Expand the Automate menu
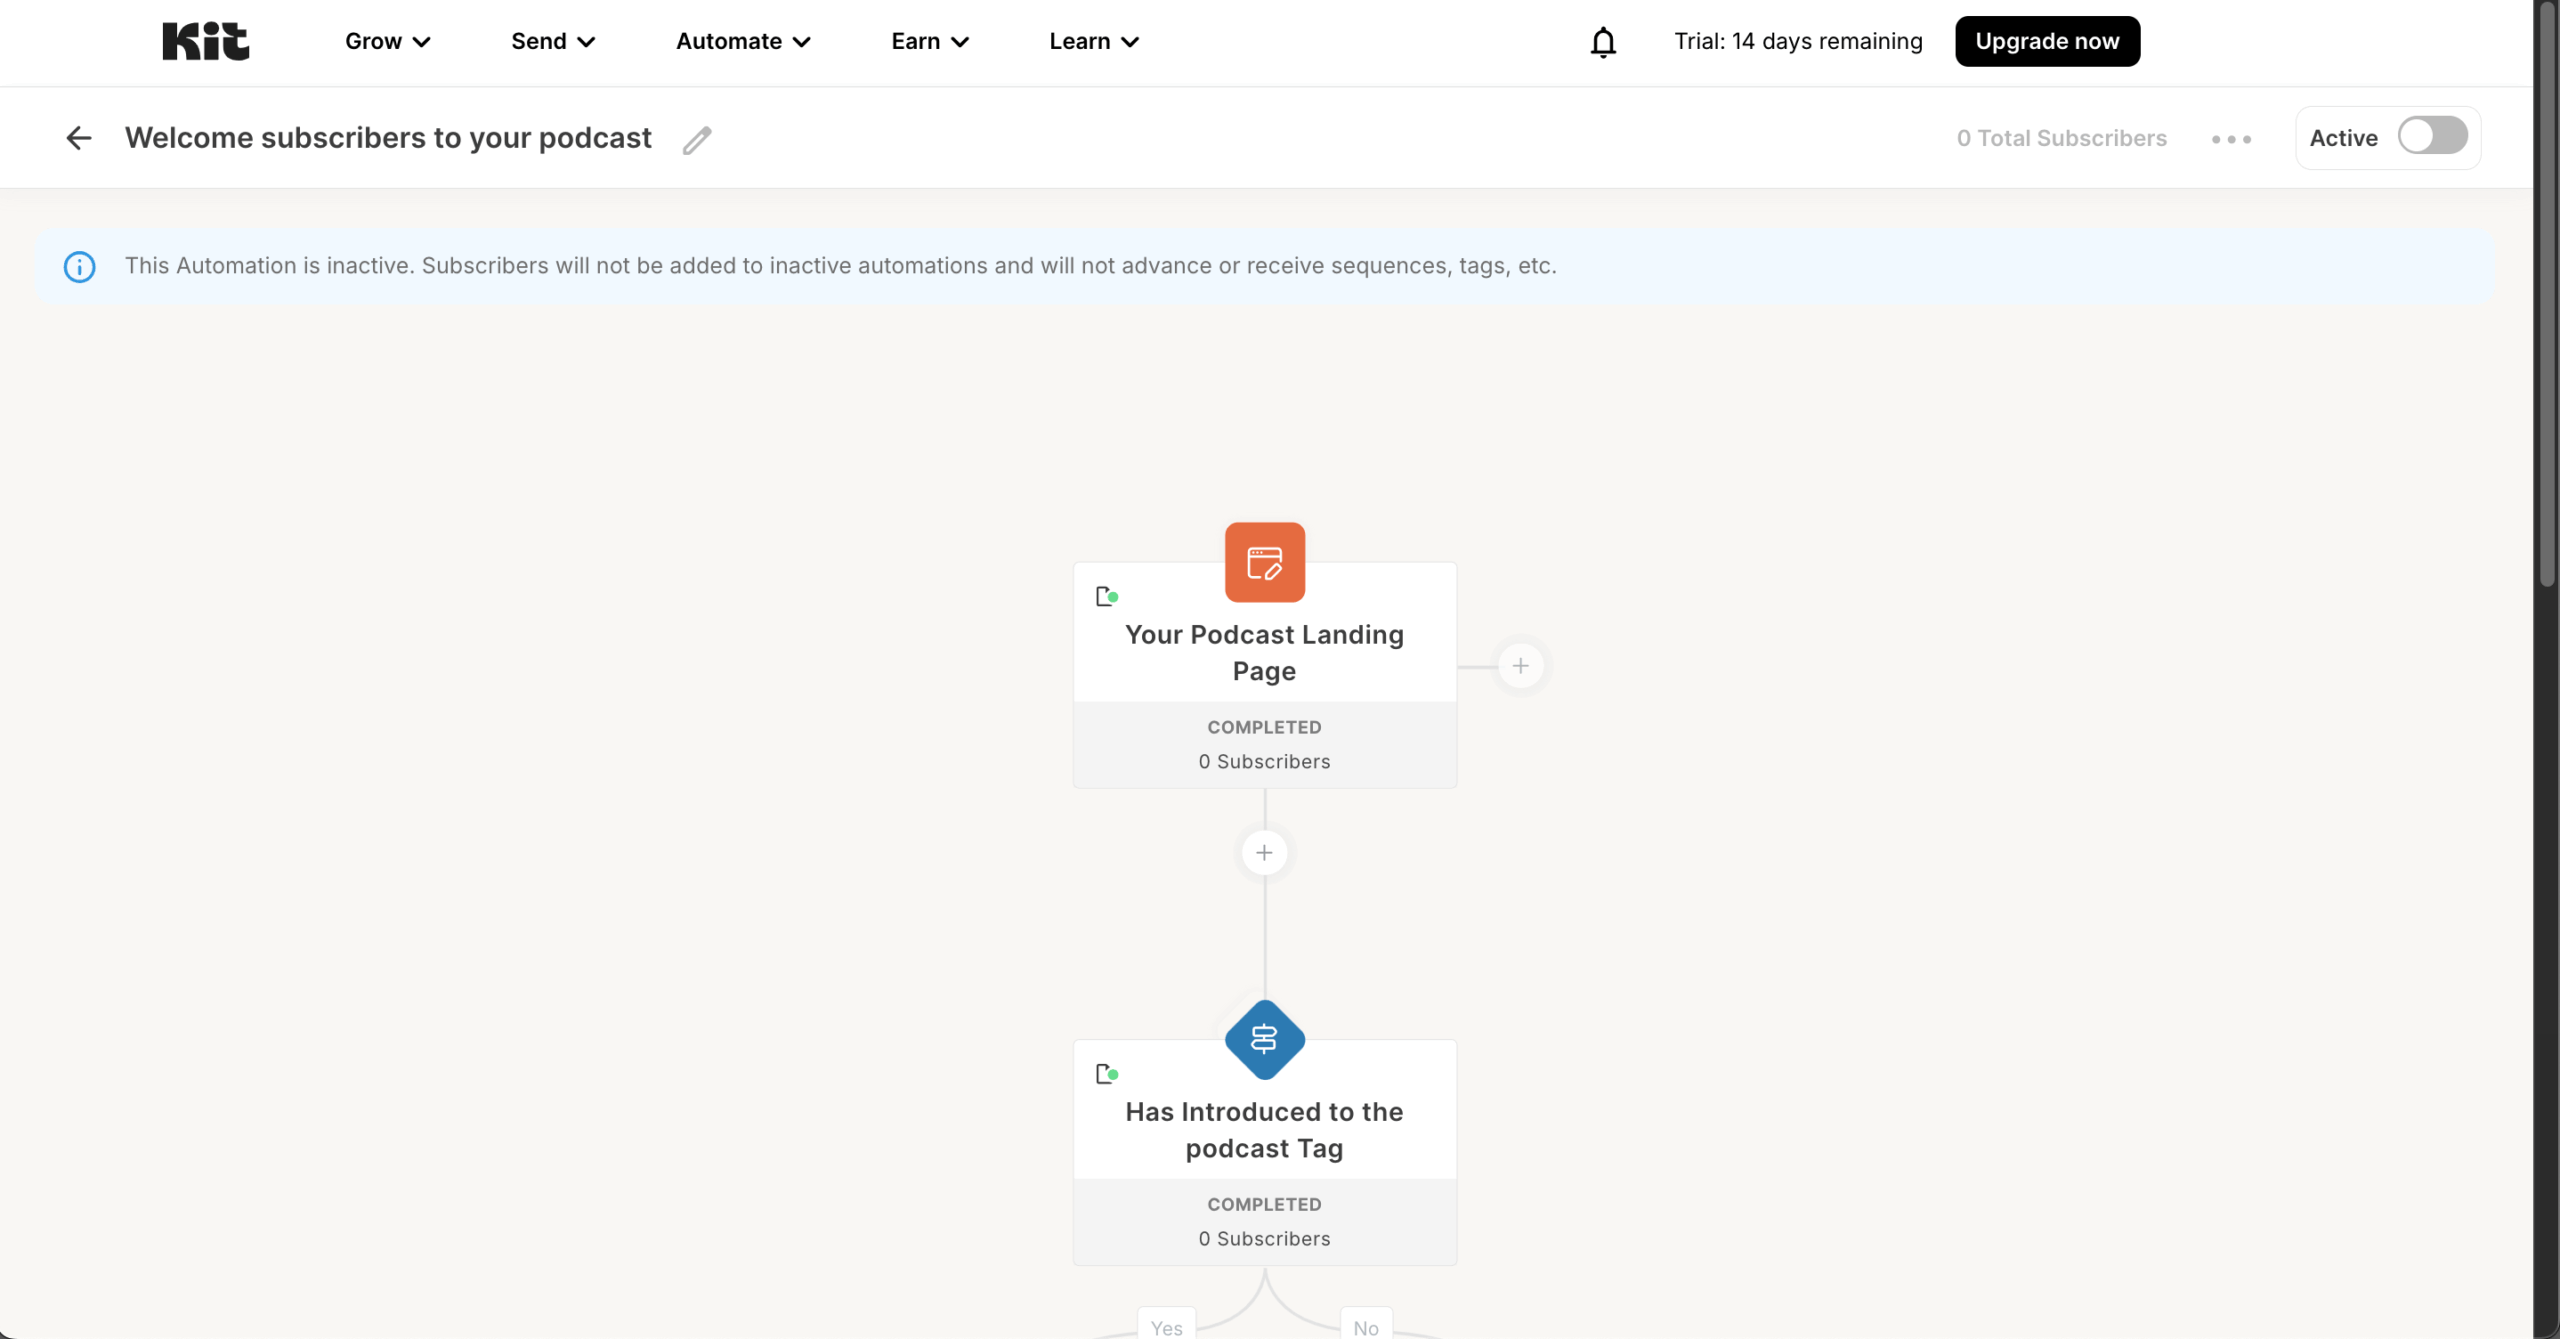 coord(743,41)
